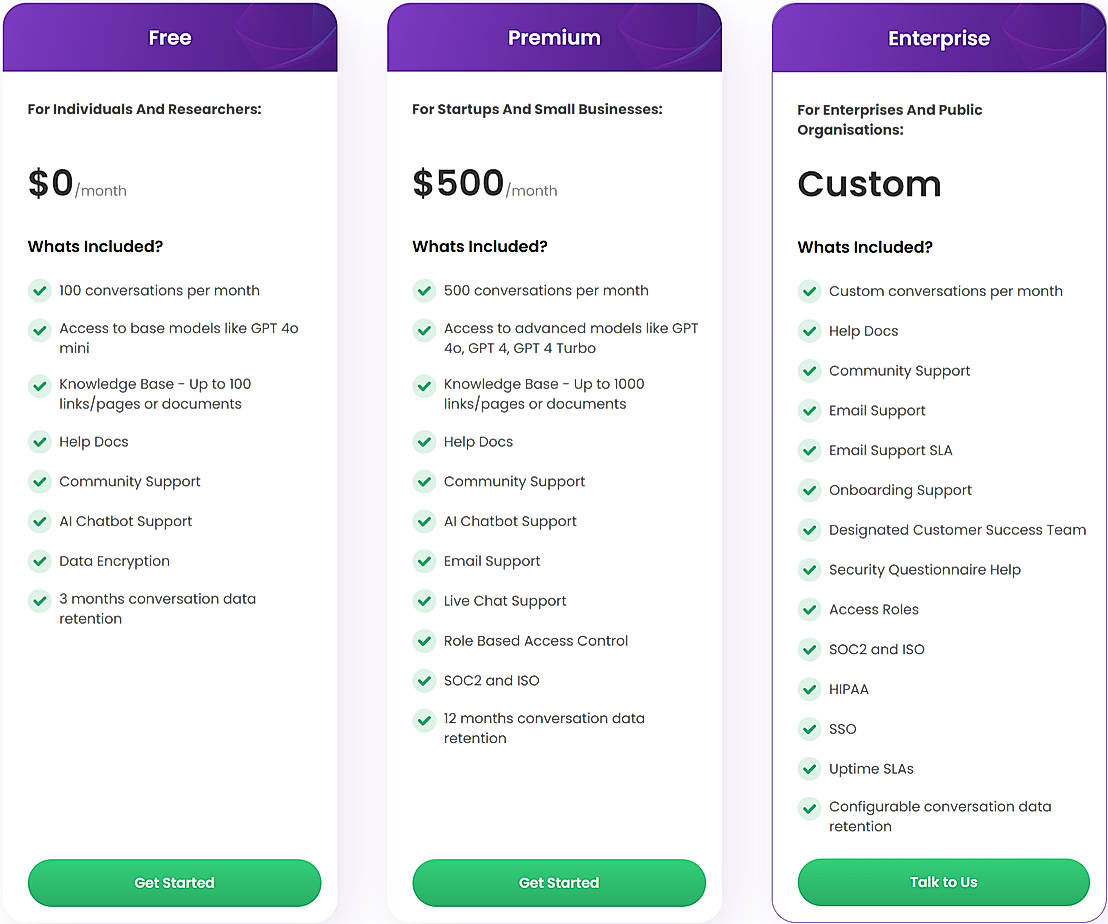The height and width of the screenshot is (924, 1108).
Task: Click checkmark next to Designated Customer Success Team
Action: pos(809,530)
